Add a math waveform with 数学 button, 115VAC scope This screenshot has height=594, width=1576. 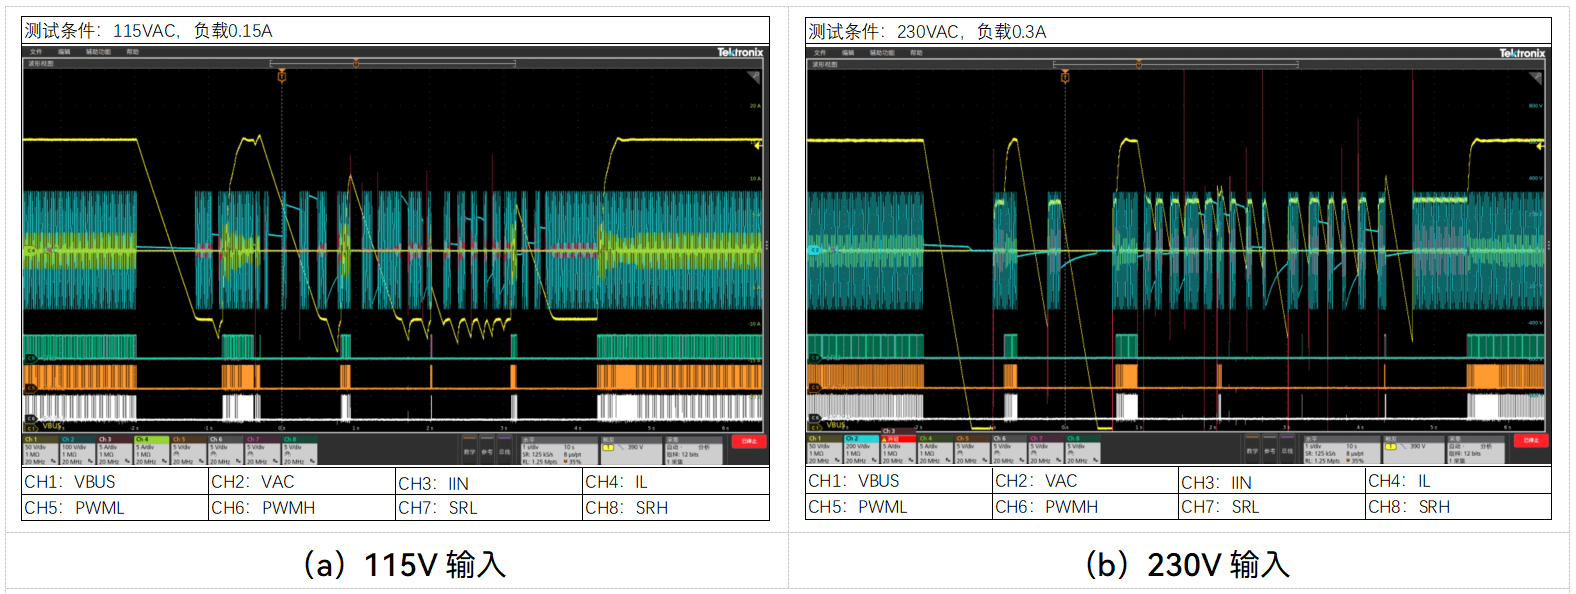click(469, 451)
